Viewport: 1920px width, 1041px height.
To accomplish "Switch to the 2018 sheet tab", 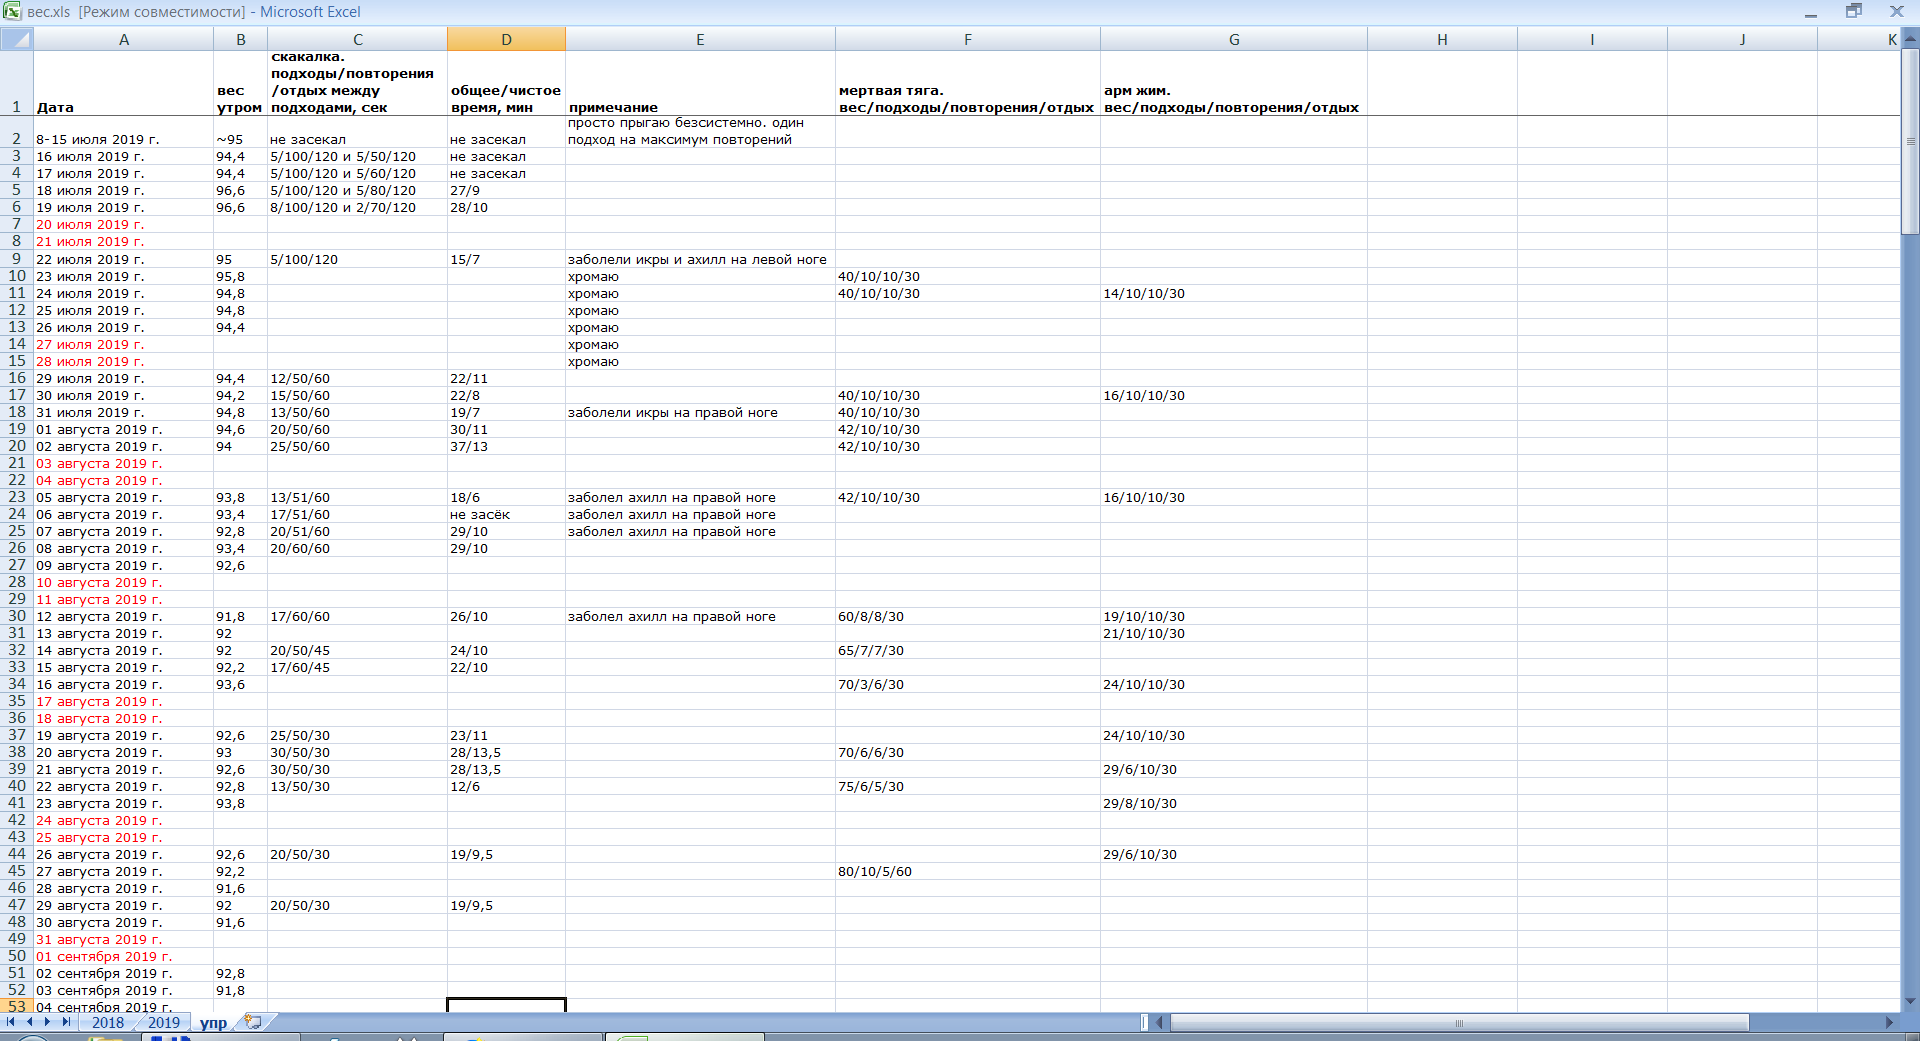I will (108, 1022).
